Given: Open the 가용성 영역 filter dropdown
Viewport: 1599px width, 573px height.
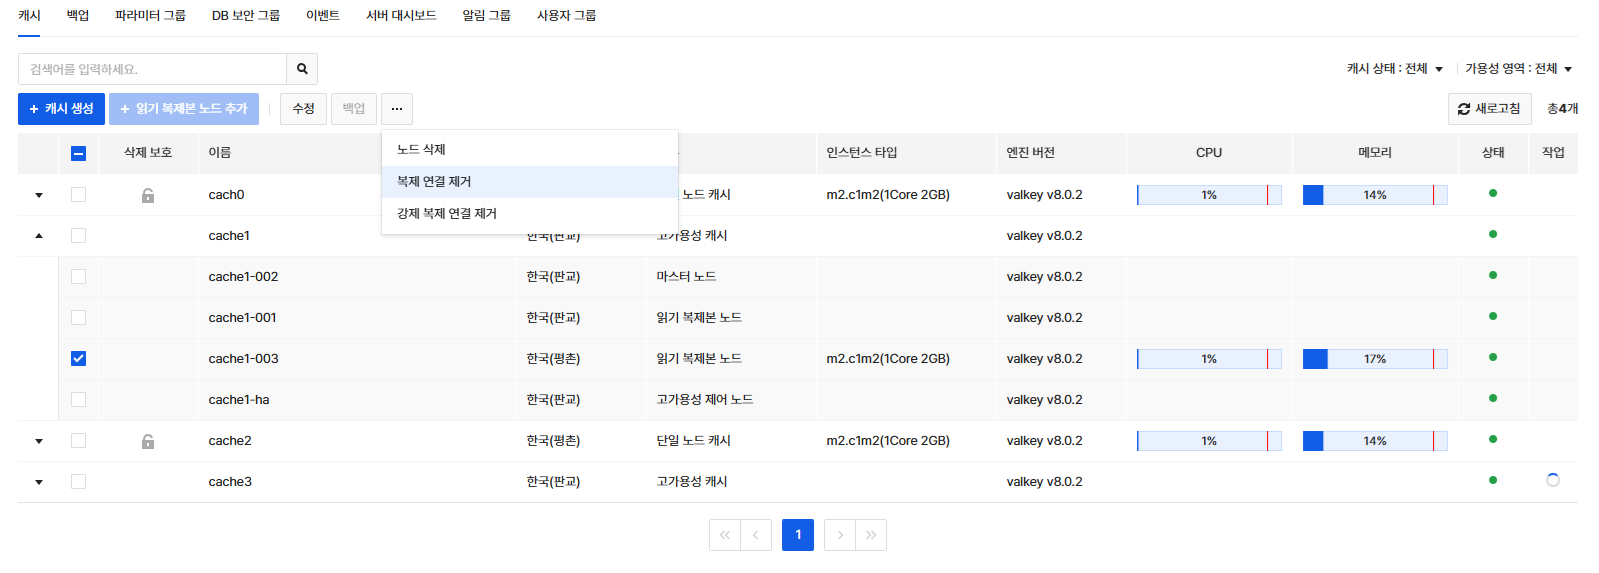Looking at the screenshot, I should [1518, 69].
